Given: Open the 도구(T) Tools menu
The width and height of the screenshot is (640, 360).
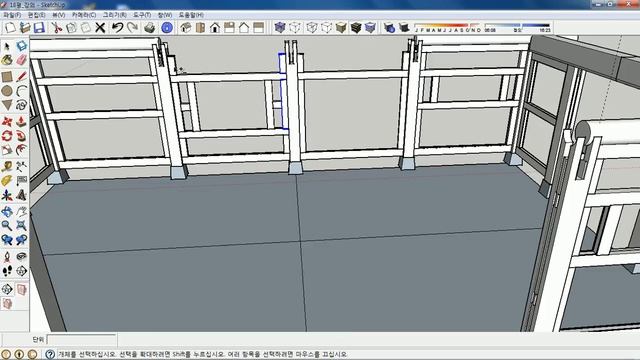Looking at the screenshot, I should [x=142, y=15].
